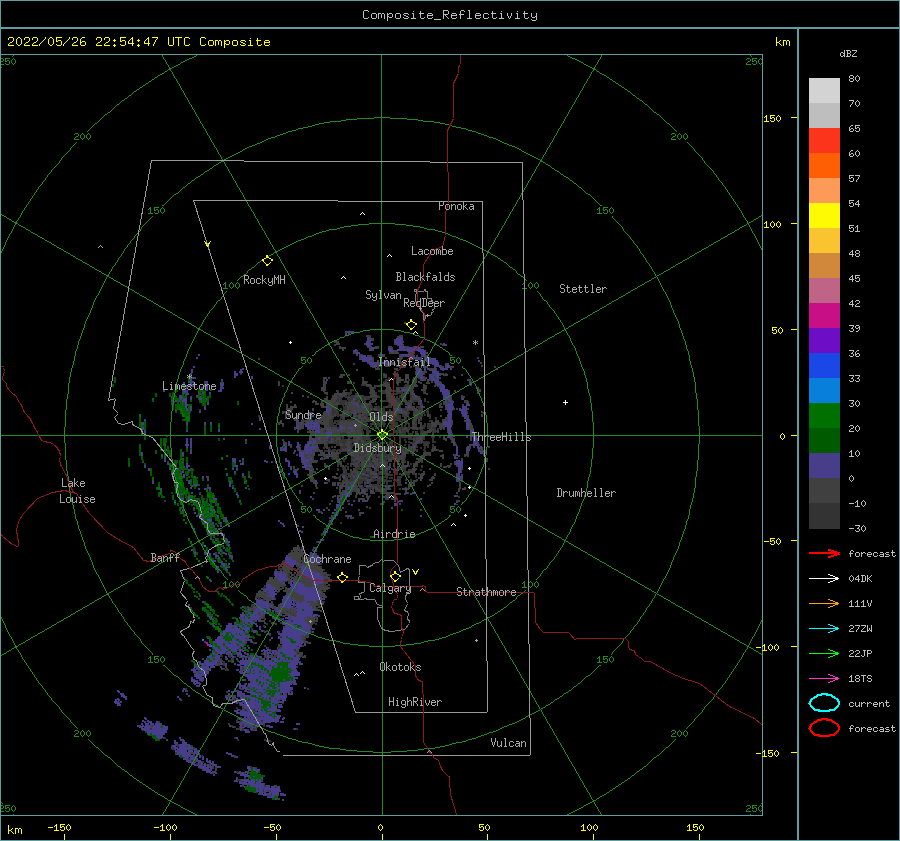Click the Sylvan label
900x841 pixels.
coord(383,295)
